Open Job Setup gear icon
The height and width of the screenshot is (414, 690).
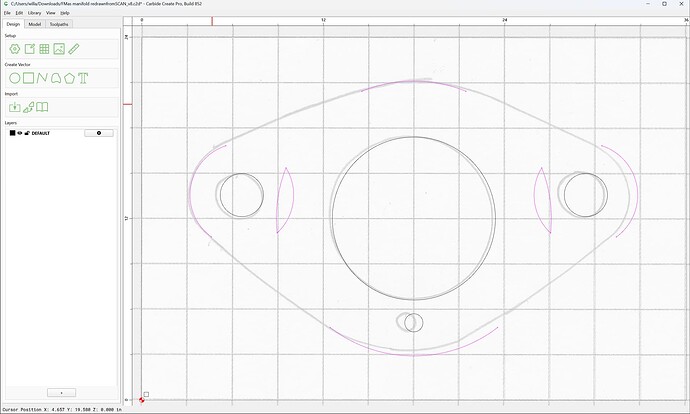[x=15, y=49]
